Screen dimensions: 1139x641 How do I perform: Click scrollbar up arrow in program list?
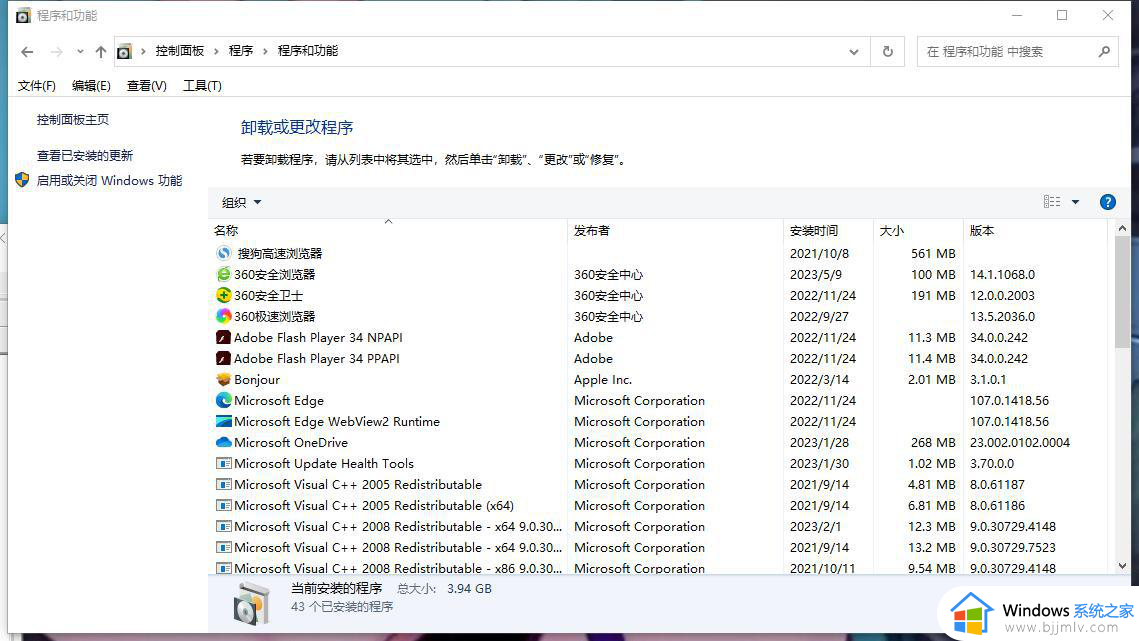[1122, 228]
